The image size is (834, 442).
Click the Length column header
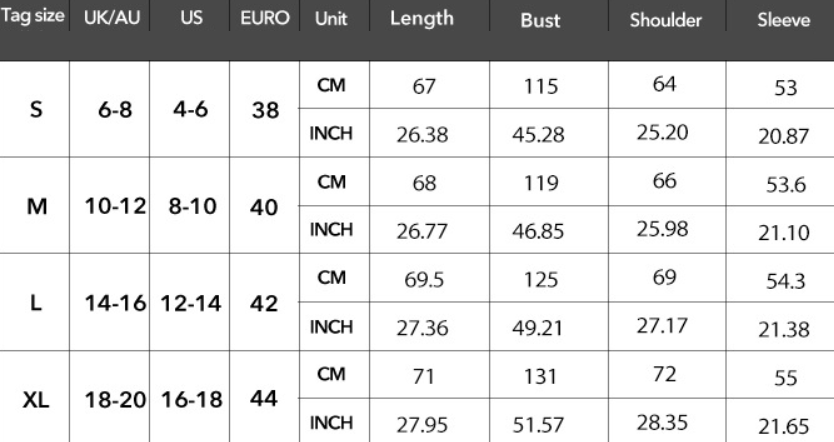pos(421,19)
